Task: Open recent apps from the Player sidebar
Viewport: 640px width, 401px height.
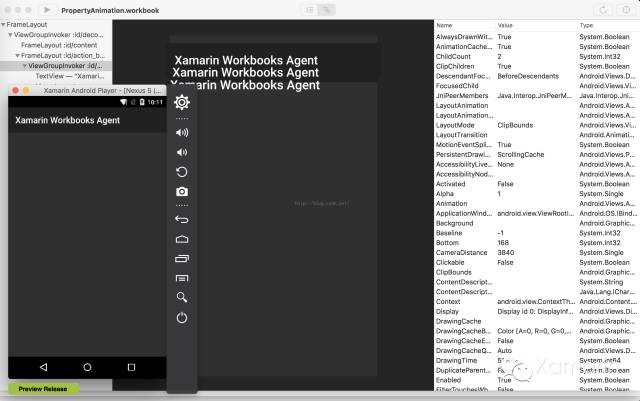Action: 182,258
